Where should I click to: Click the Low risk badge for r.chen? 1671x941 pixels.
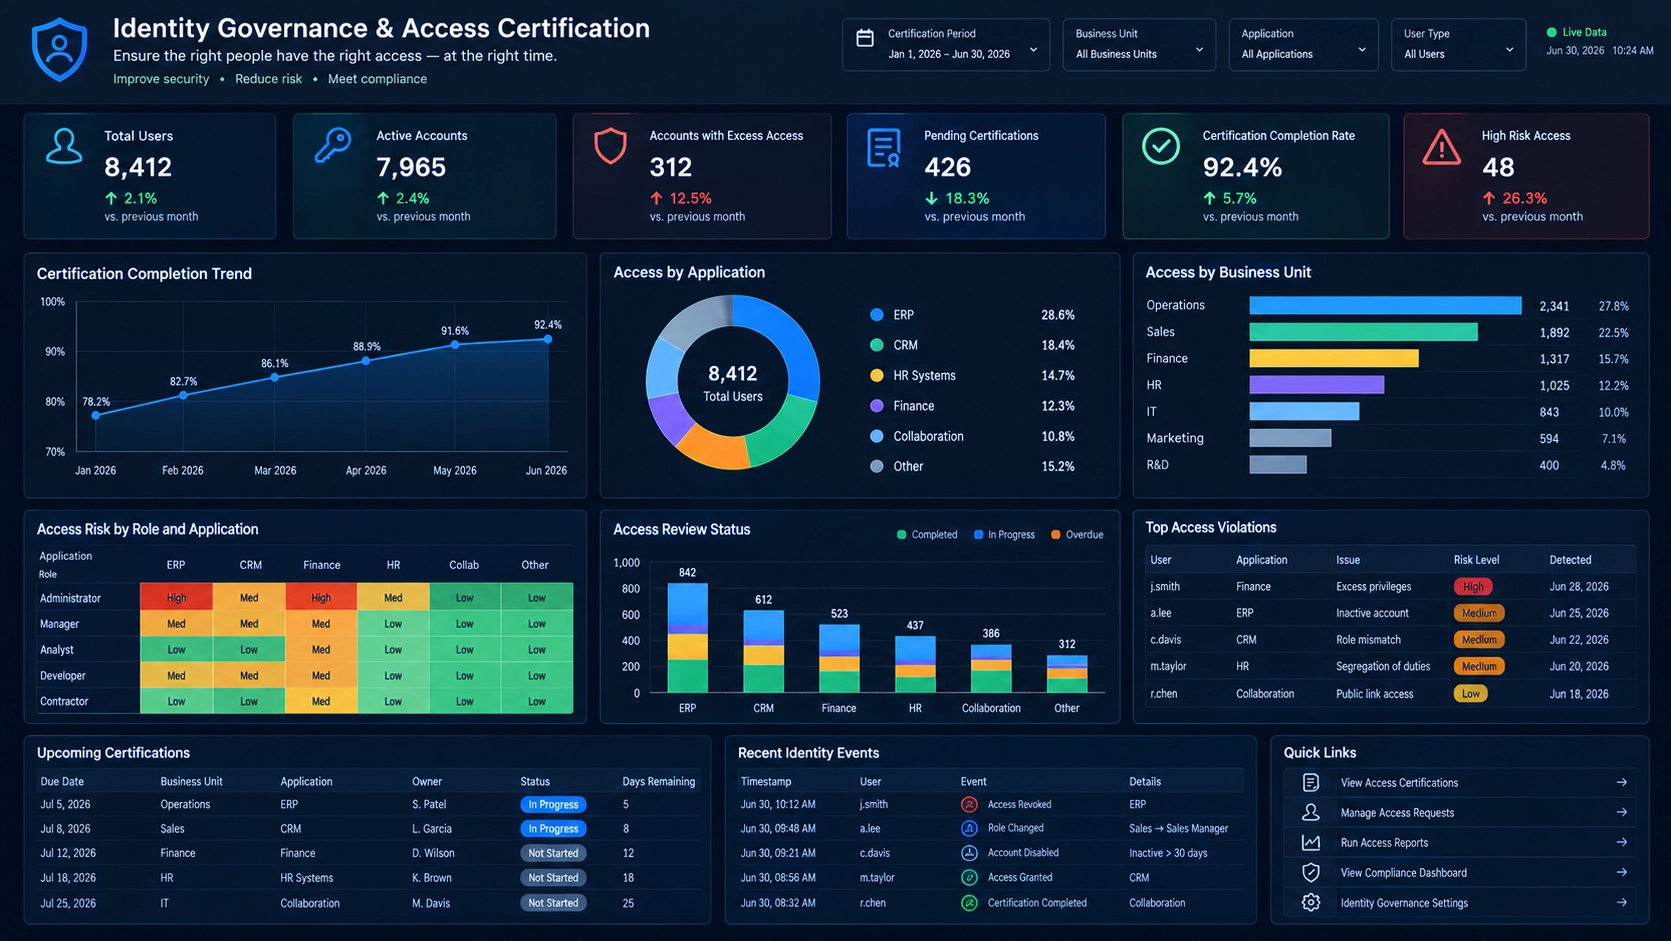[1471, 693]
